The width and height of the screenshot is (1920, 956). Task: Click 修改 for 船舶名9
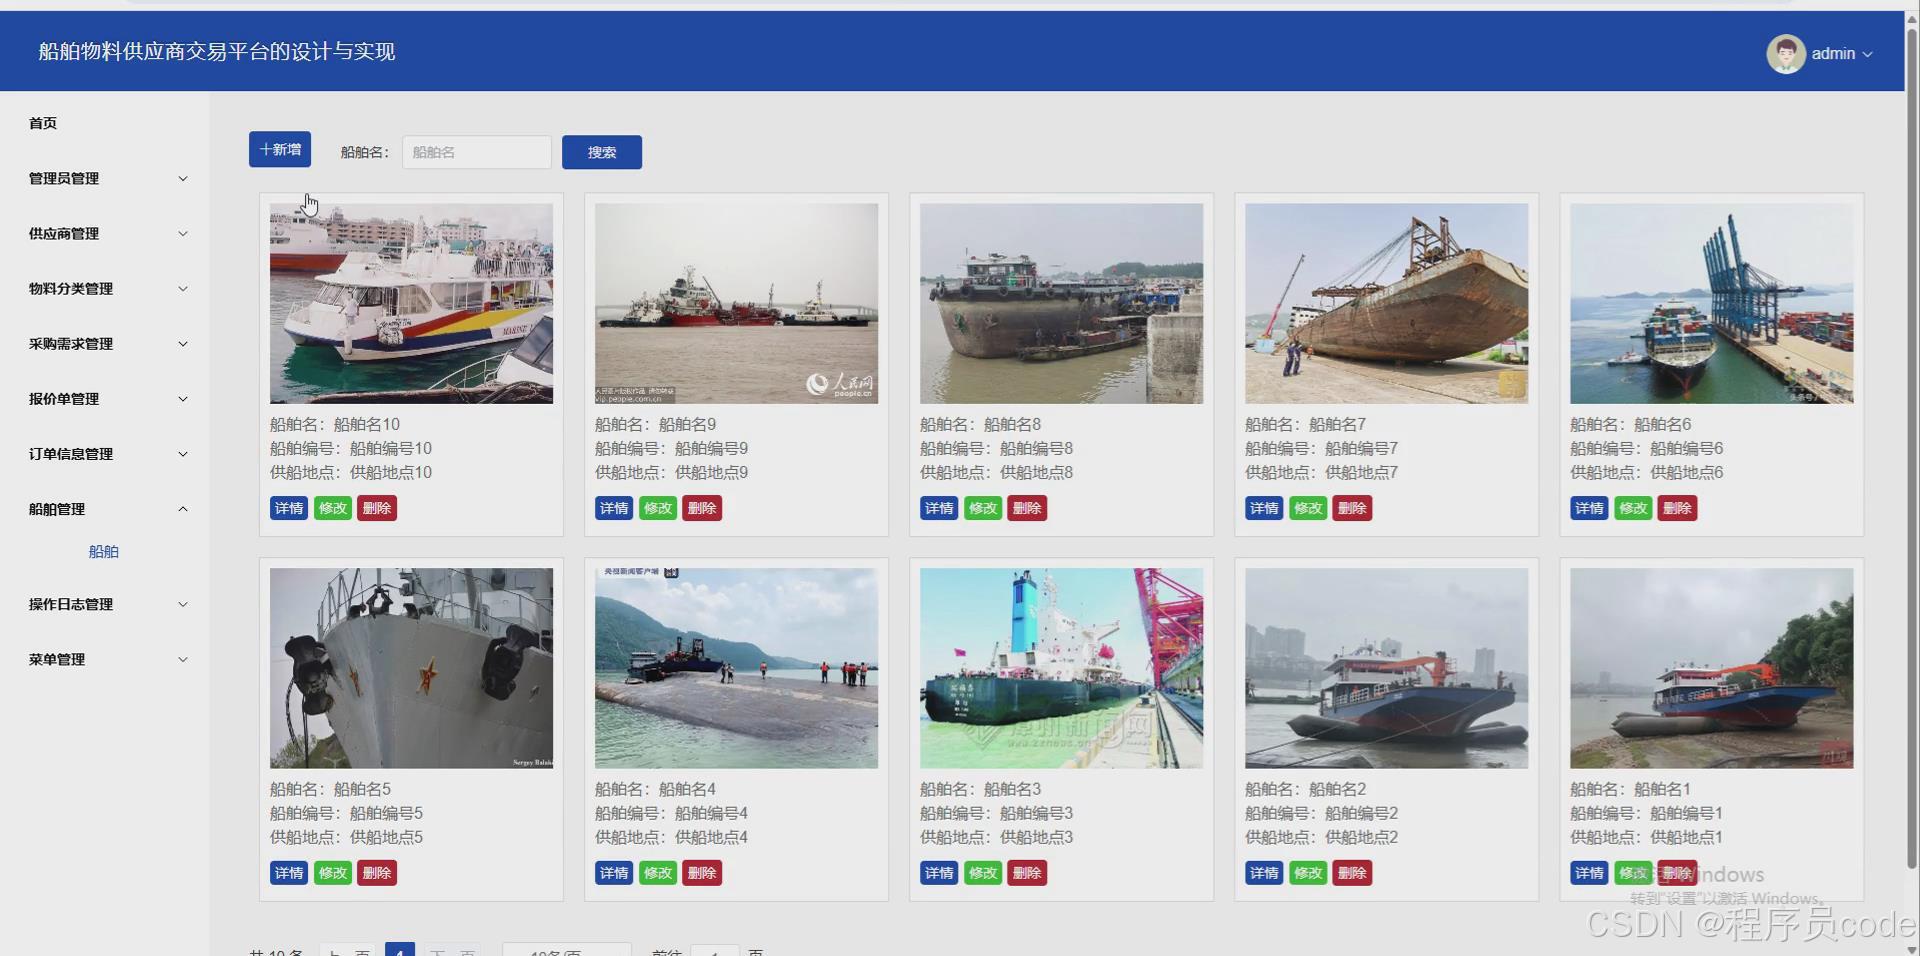[x=658, y=508]
